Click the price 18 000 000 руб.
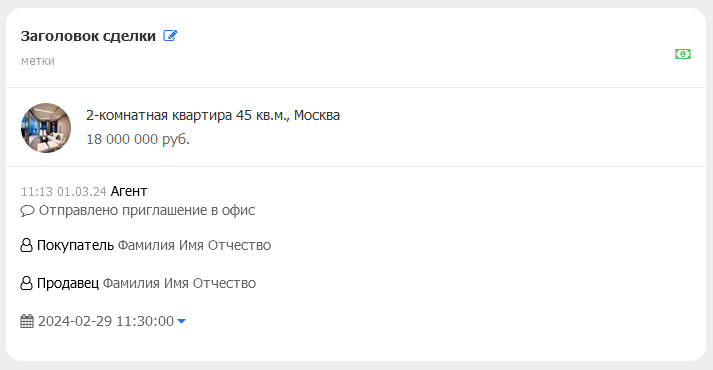The image size is (713, 370). click(x=138, y=139)
